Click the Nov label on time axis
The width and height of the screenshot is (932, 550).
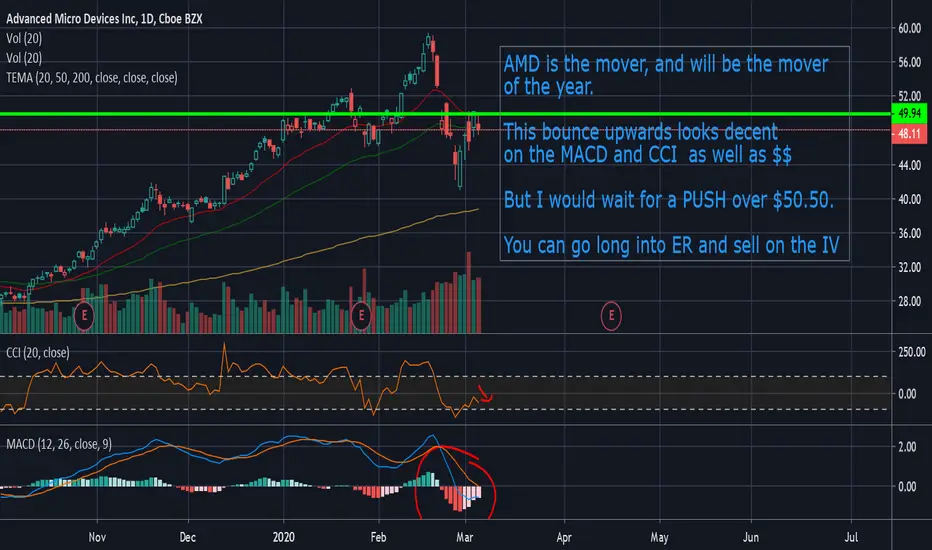pos(97,537)
